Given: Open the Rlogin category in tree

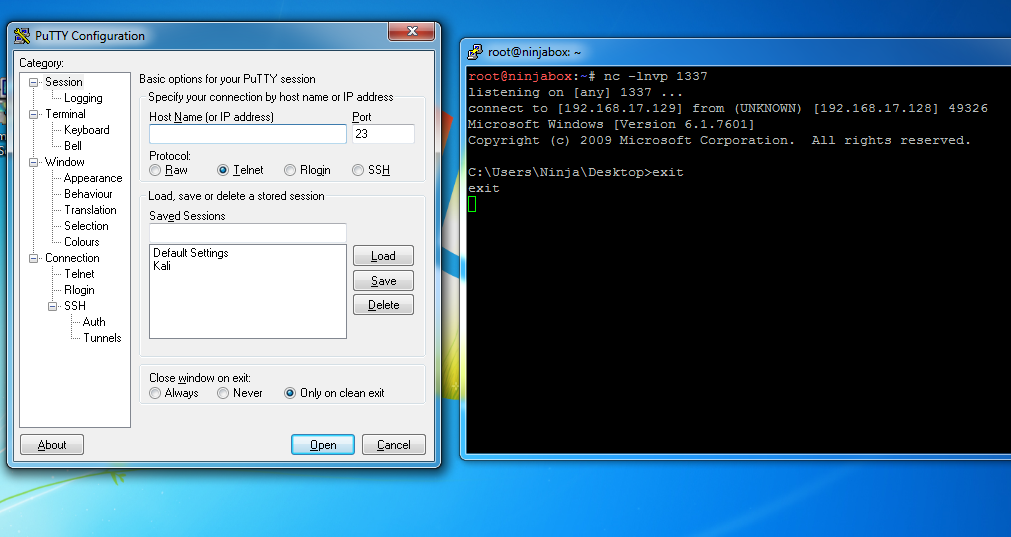Looking at the screenshot, I should 79,290.
